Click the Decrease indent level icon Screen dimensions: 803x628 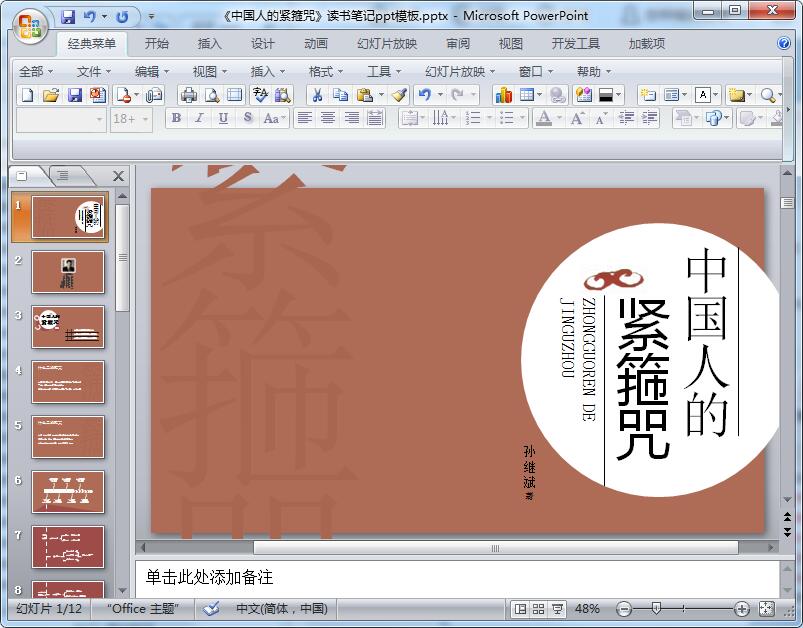[x=626, y=118]
